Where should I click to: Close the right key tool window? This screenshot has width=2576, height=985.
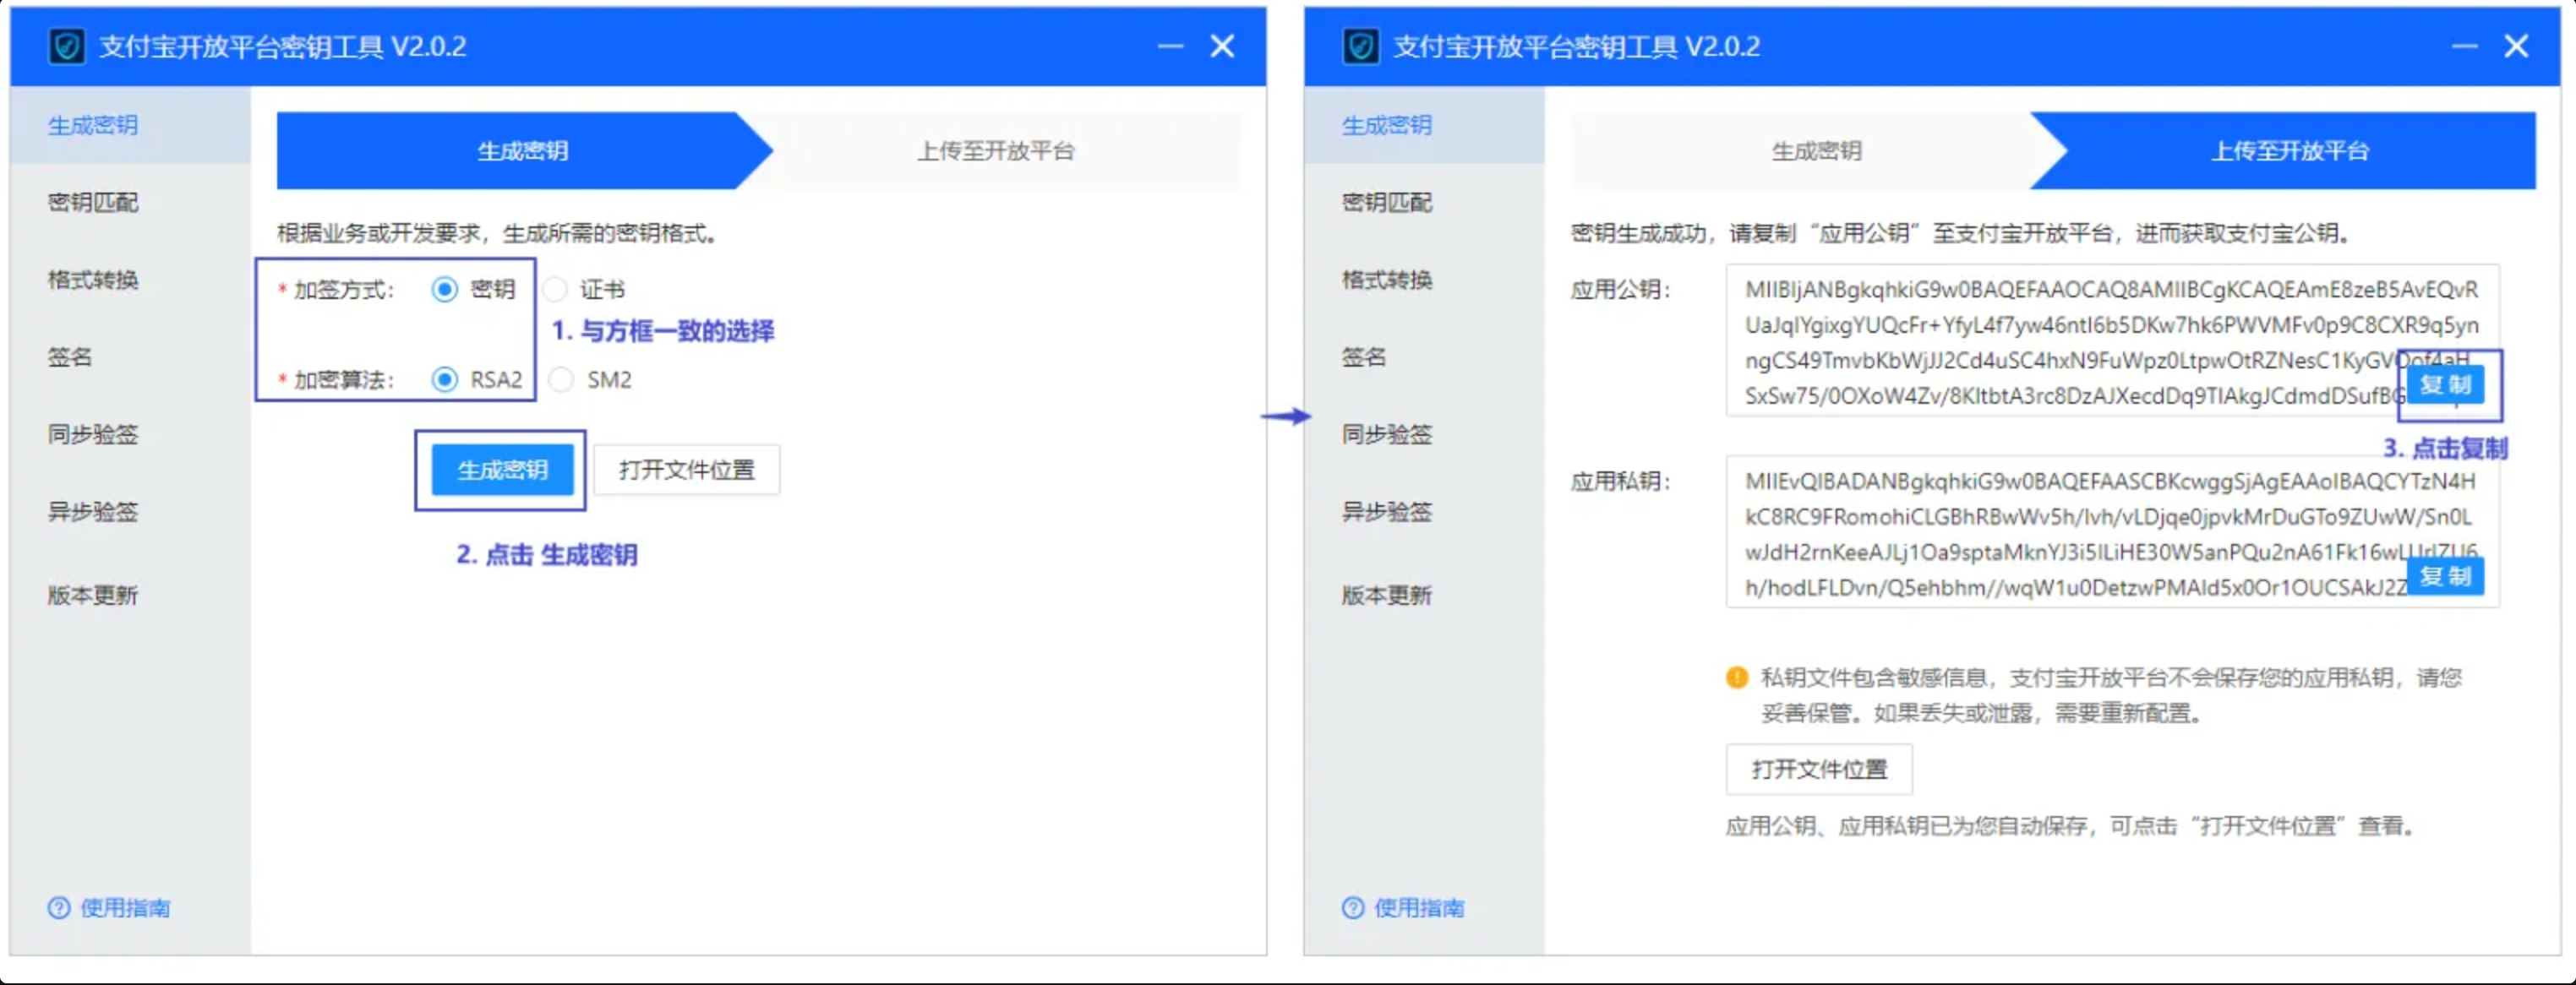tap(2516, 46)
